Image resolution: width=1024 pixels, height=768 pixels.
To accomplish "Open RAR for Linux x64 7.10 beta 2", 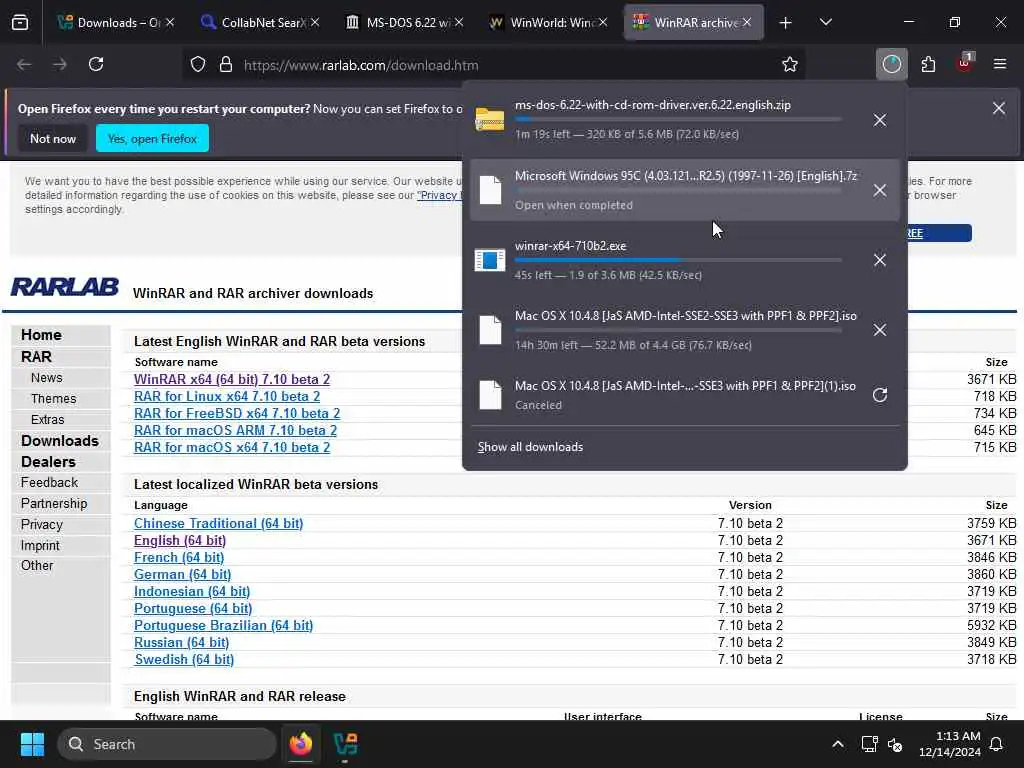I will coord(227,396).
